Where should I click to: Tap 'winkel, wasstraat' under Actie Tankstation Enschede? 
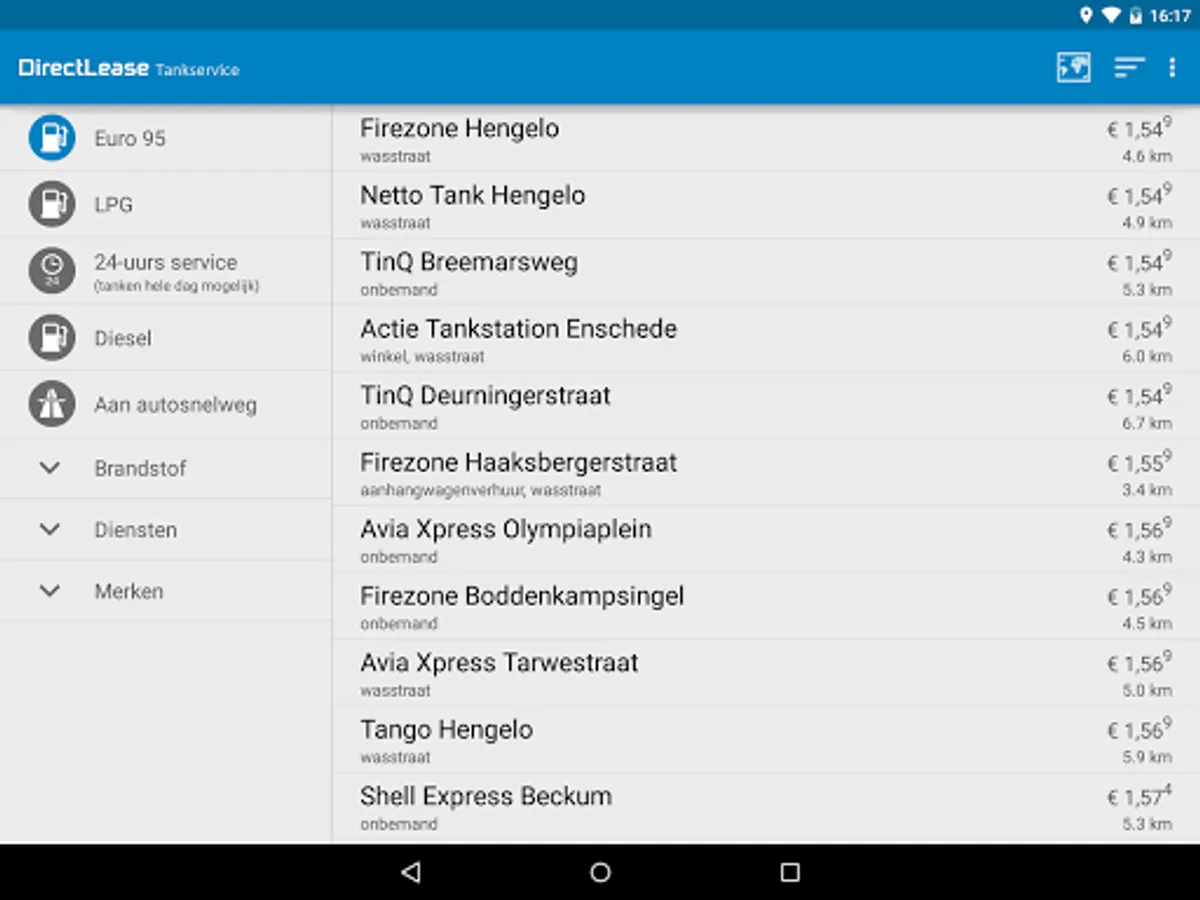click(422, 356)
